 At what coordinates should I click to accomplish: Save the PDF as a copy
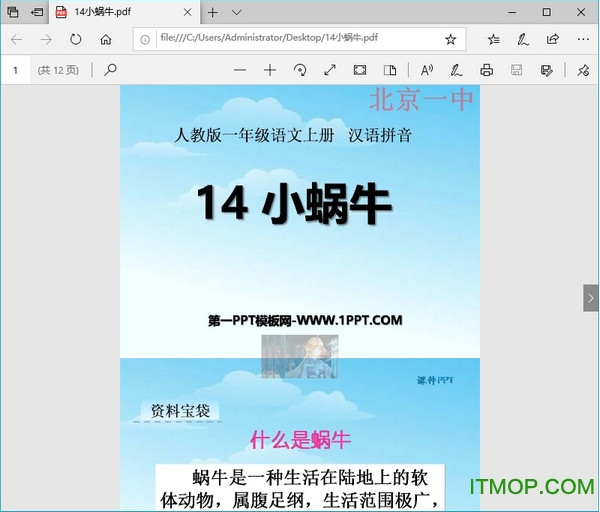546,70
